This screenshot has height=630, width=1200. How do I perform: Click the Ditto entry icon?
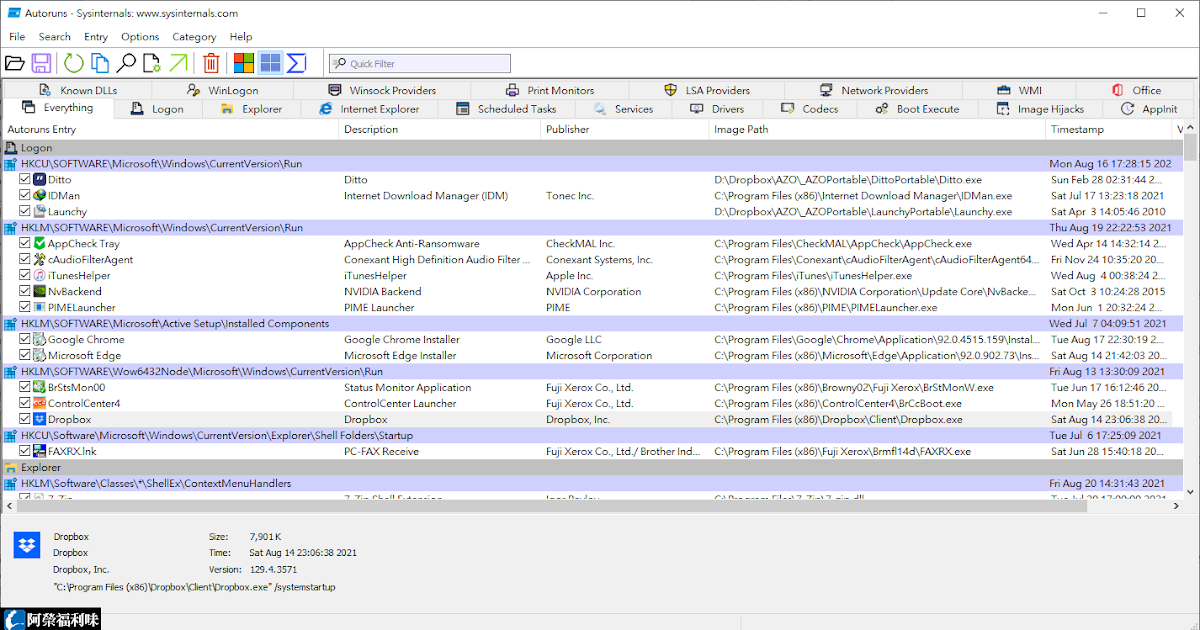40,179
